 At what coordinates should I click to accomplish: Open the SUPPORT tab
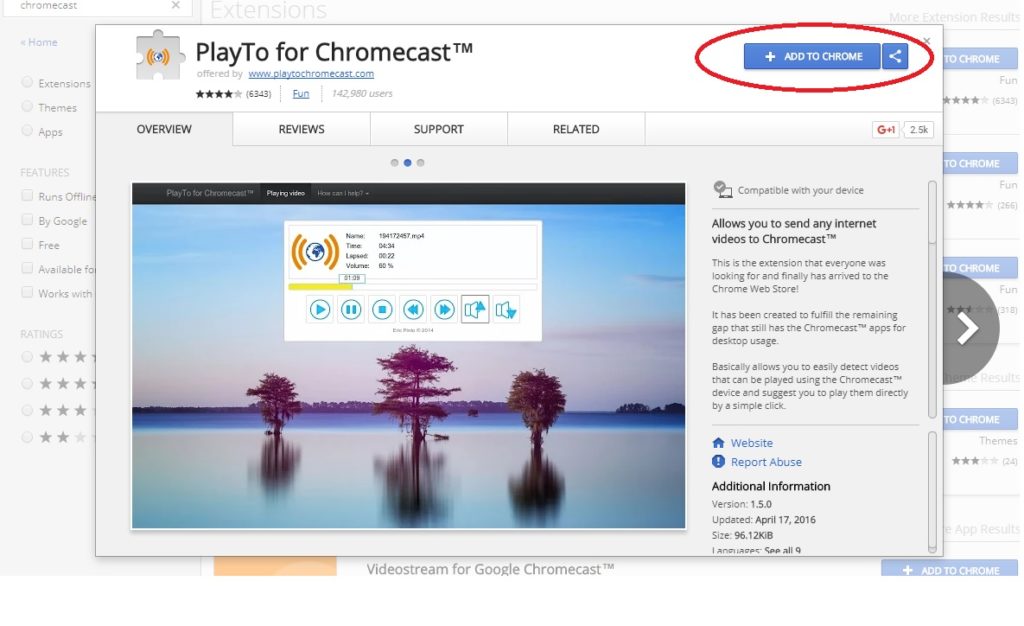(x=438, y=129)
